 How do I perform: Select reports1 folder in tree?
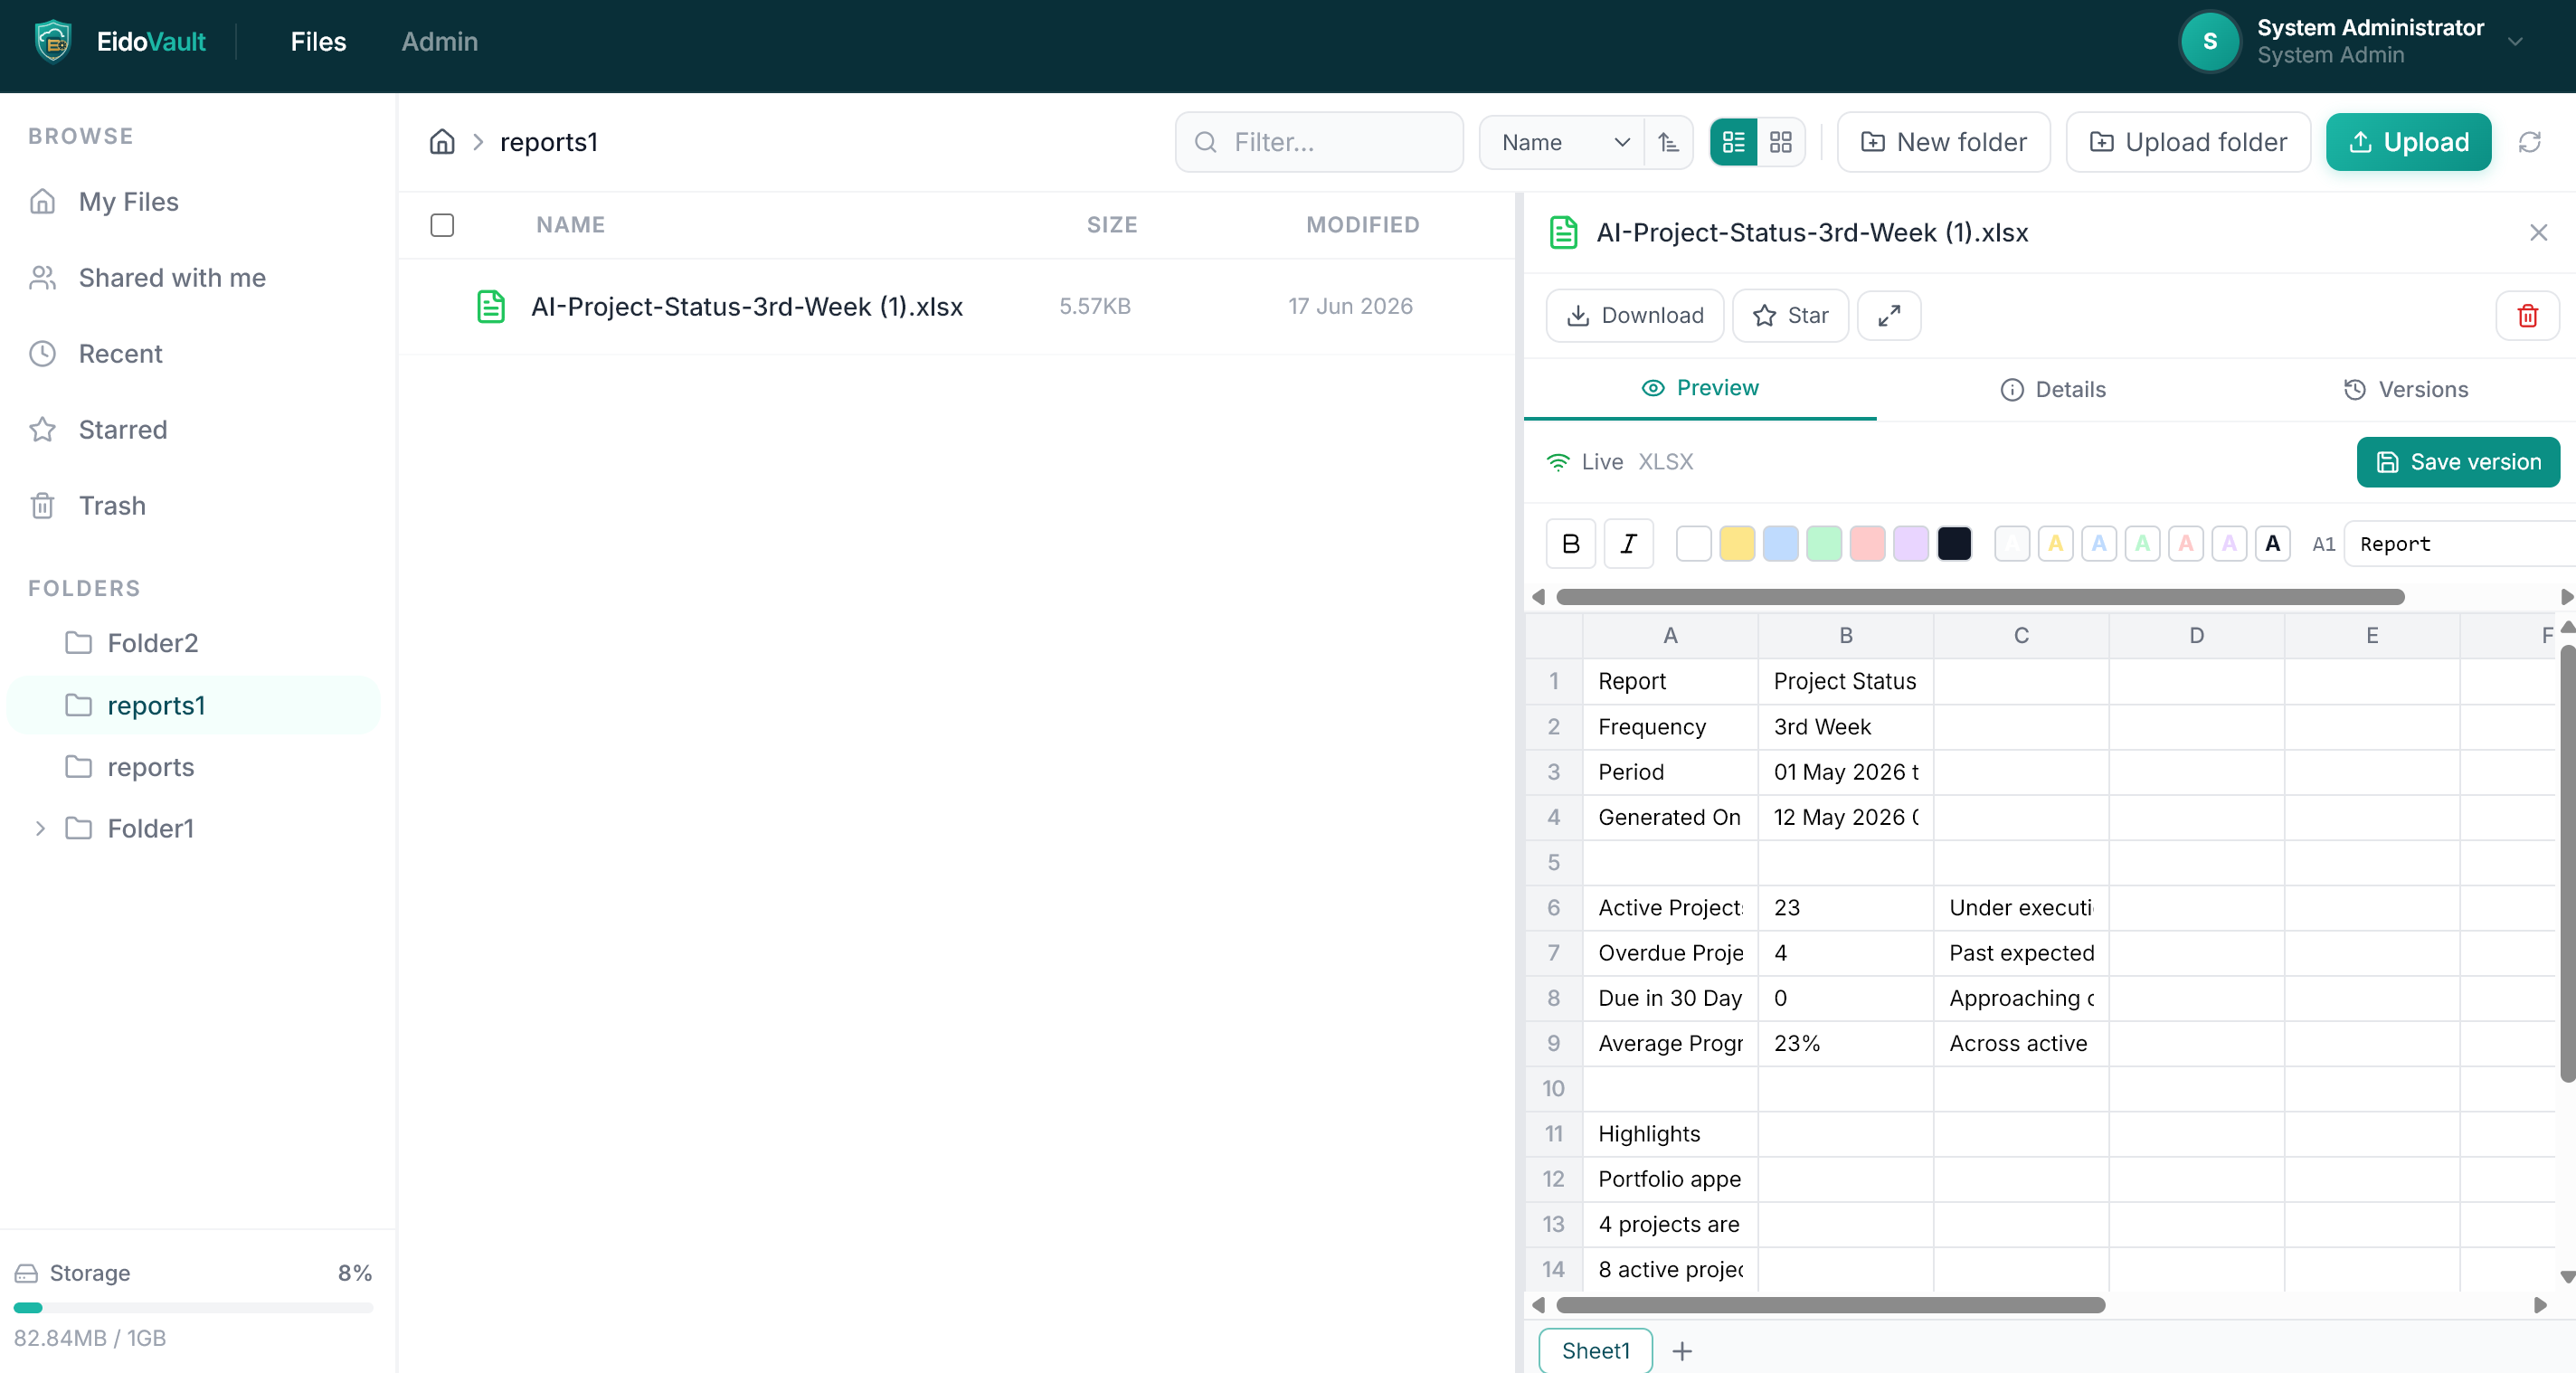pyautogui.click(x=194, y=706)
